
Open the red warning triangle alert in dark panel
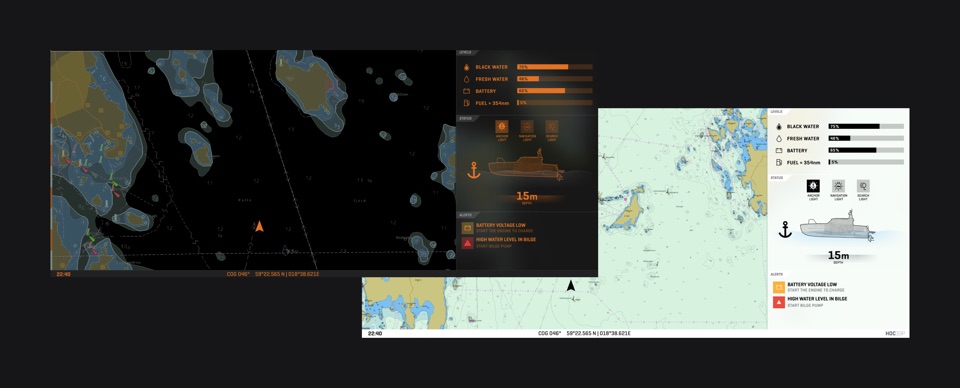click(467, 243)
